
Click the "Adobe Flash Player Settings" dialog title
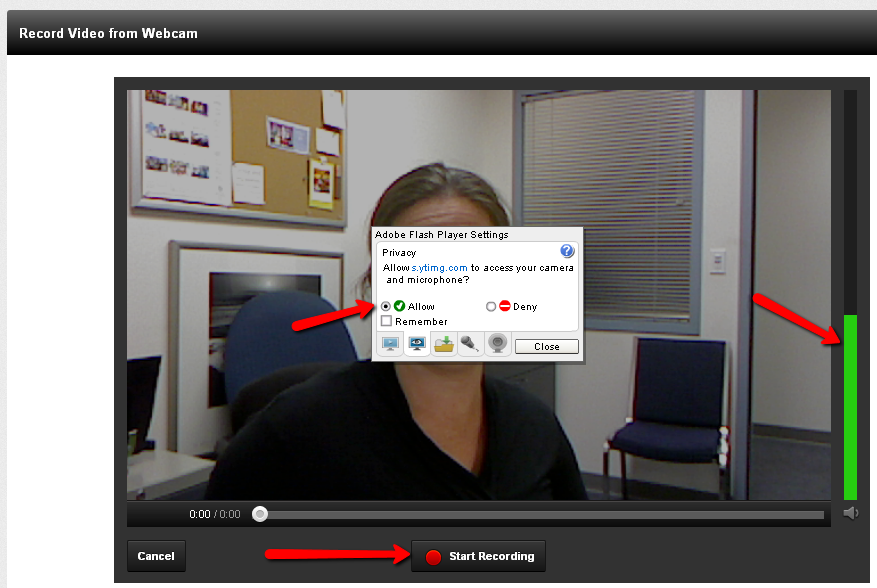click(441, 234)
